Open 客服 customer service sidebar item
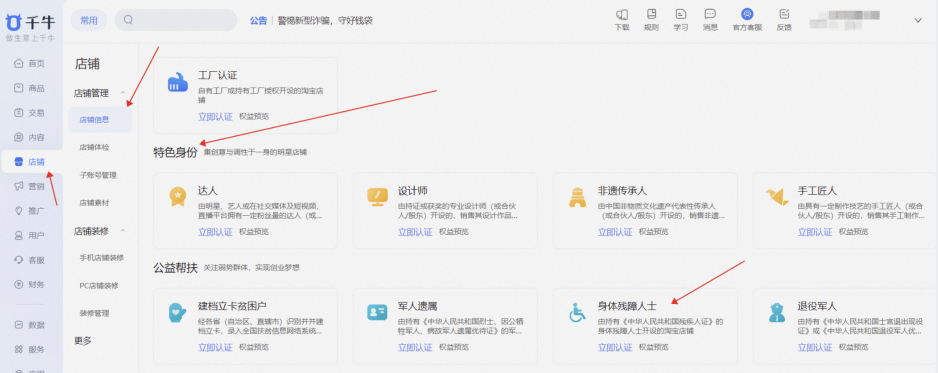 [x=30, y=260]
